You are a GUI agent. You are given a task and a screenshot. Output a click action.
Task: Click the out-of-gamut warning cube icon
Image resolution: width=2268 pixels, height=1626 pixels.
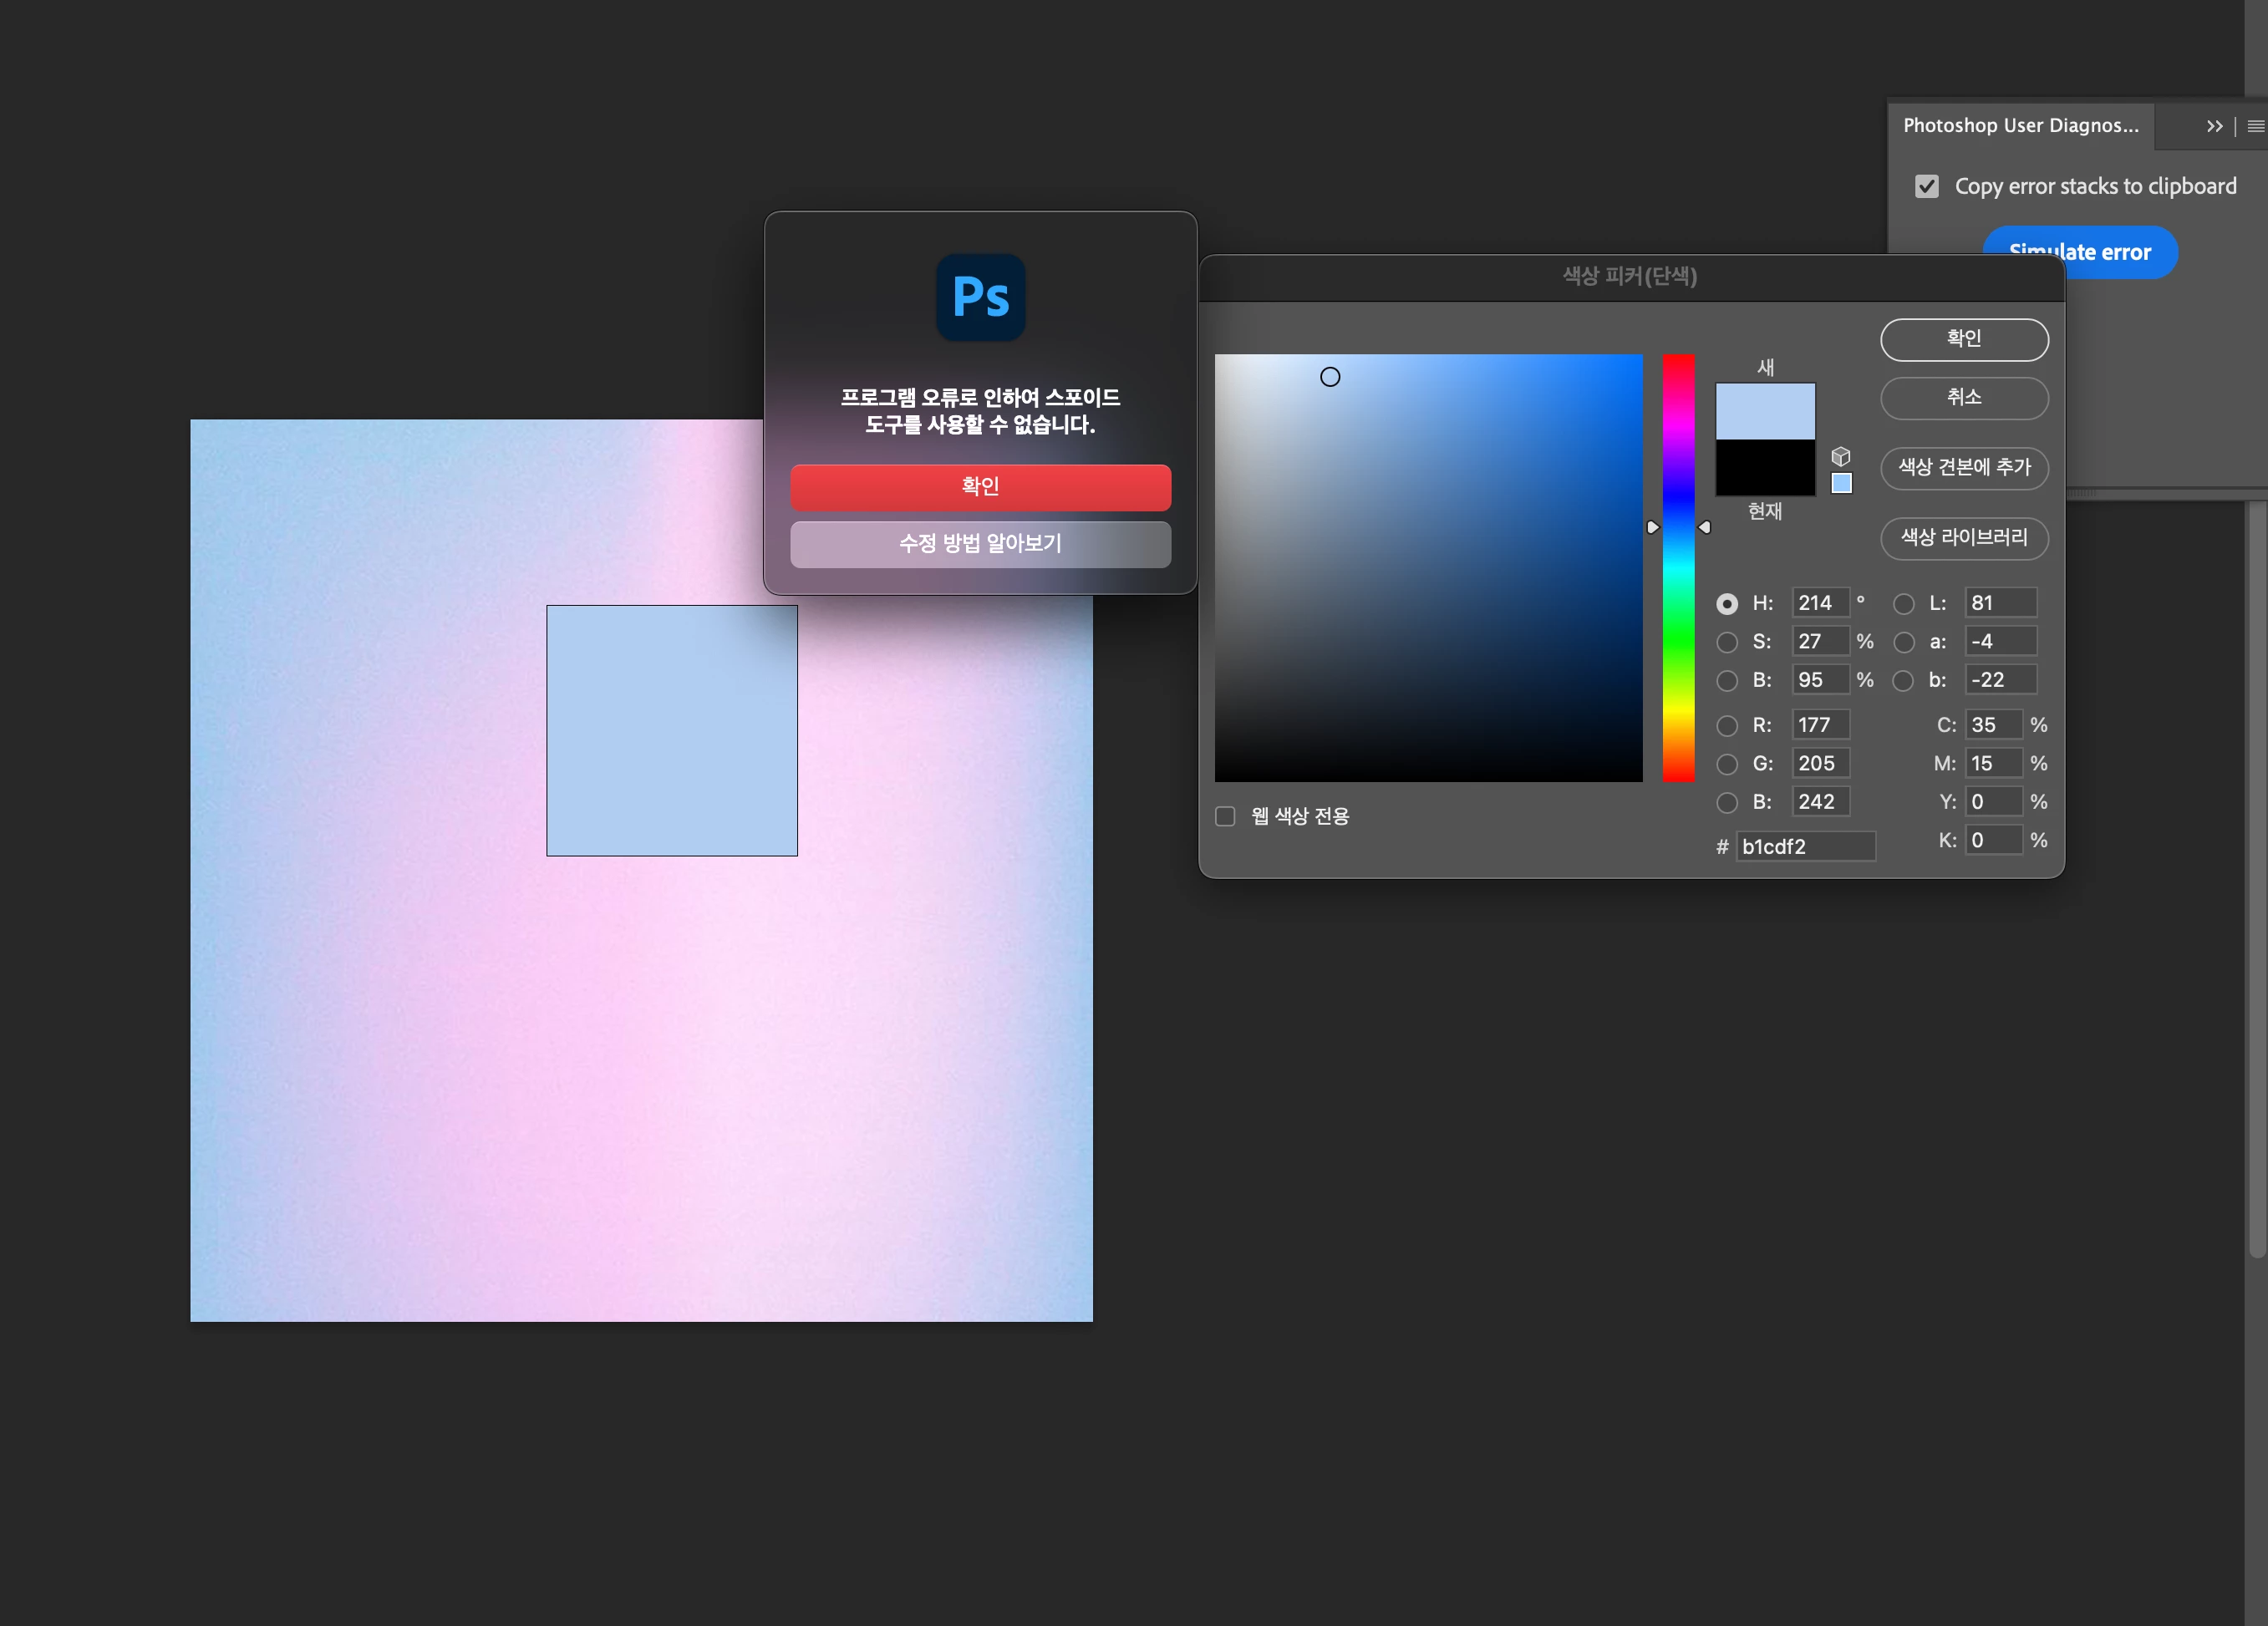[x=1840, y=456]
